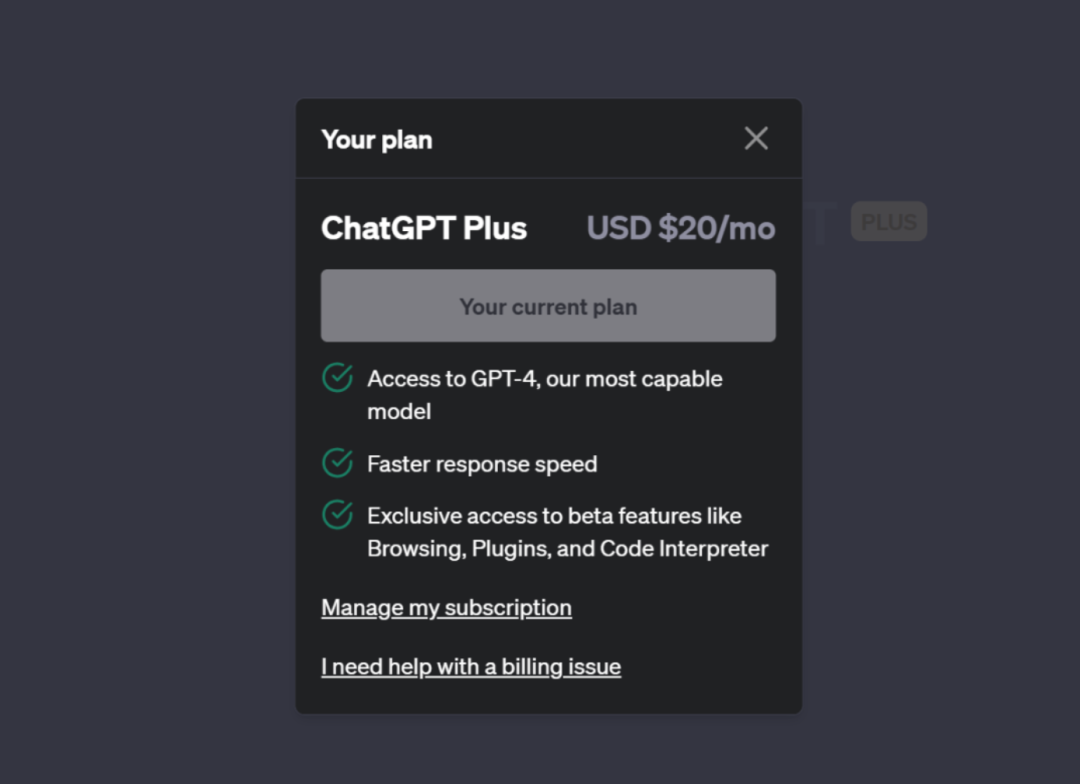Close the Your plan dialog
The width and height of the screenshot is (1080, 784).
756,139
